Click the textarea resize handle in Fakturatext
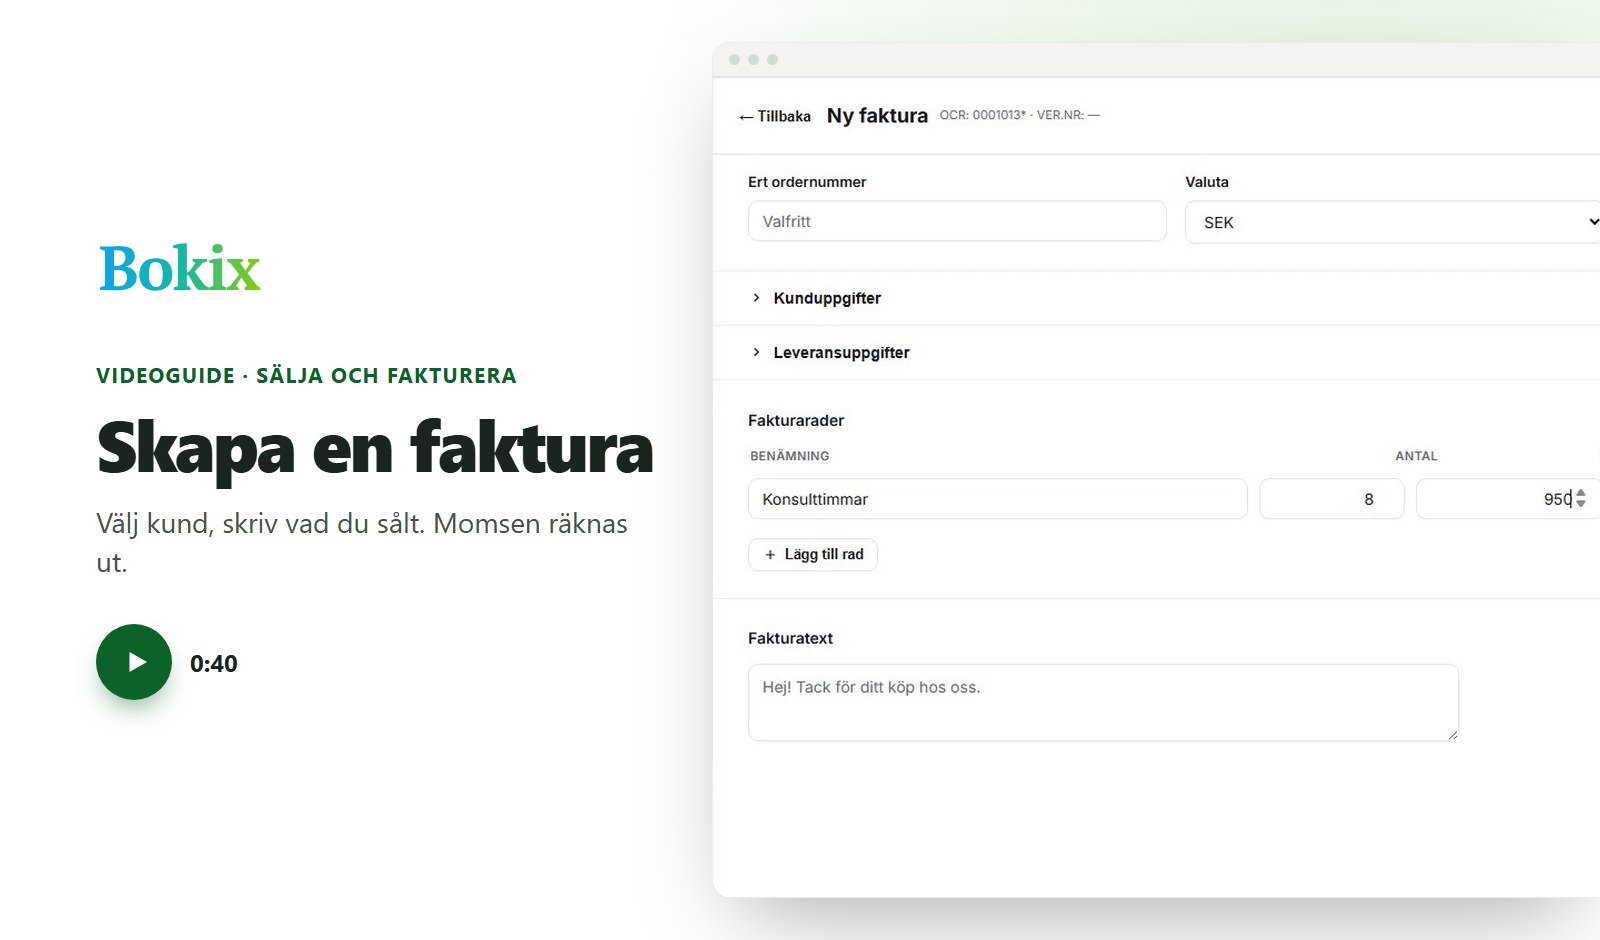The width and height of the screenshot is (1600, 940). (1452, 735)
